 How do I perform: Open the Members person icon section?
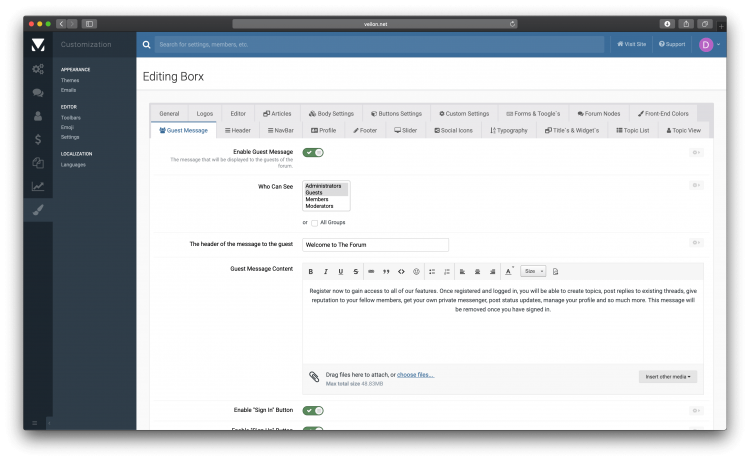coord(38,116)
